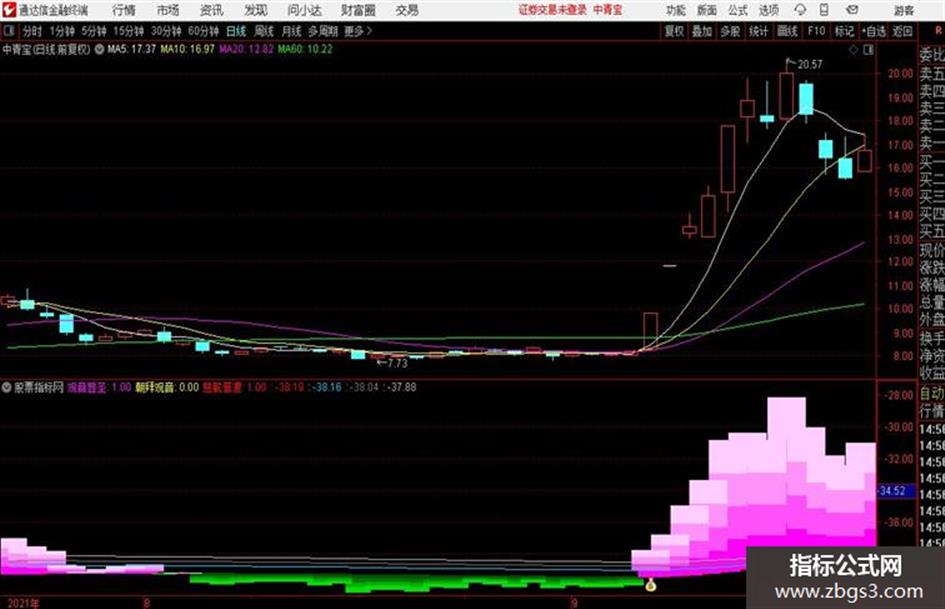The width and height of the screenshot is (945, 609).
Task: Click the 画线 draw line button
Action: coord(787,31)
